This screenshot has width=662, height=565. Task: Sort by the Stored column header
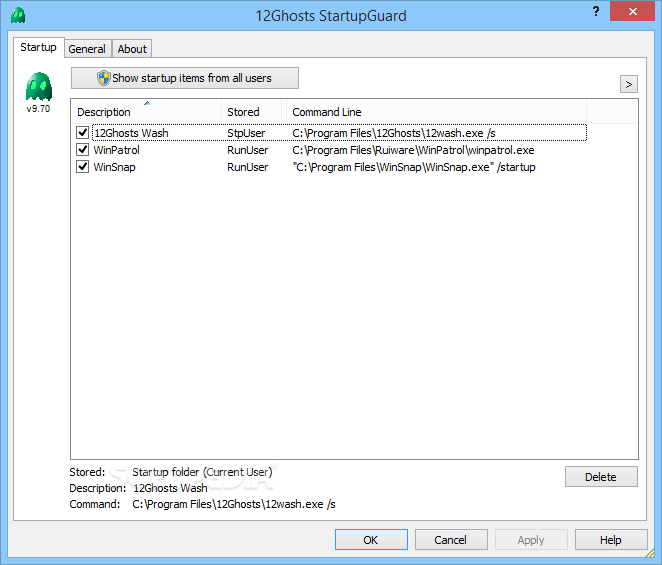pyautogui.click(x=252, y=112)
